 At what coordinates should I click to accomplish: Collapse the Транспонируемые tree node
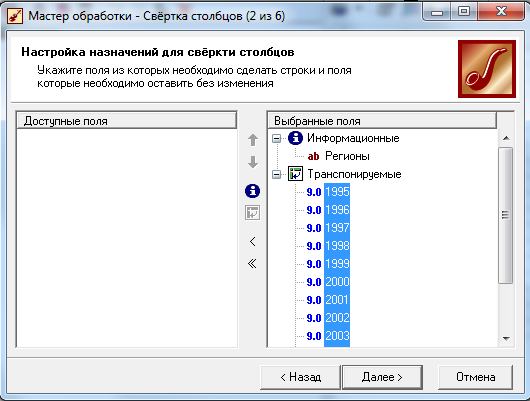coord(276,174)
